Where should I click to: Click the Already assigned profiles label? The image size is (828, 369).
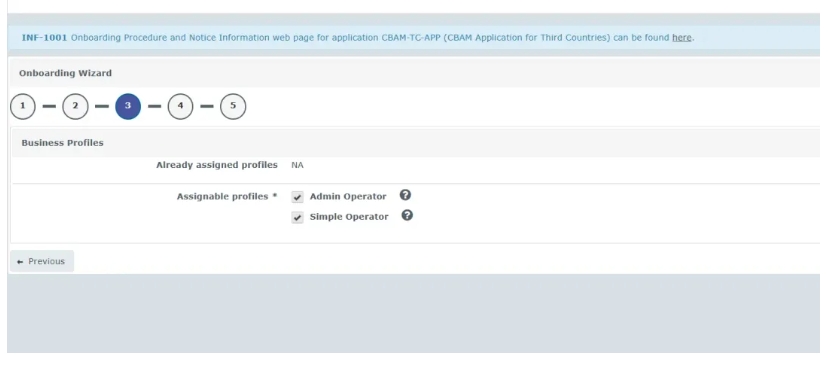tap(217, 165)
